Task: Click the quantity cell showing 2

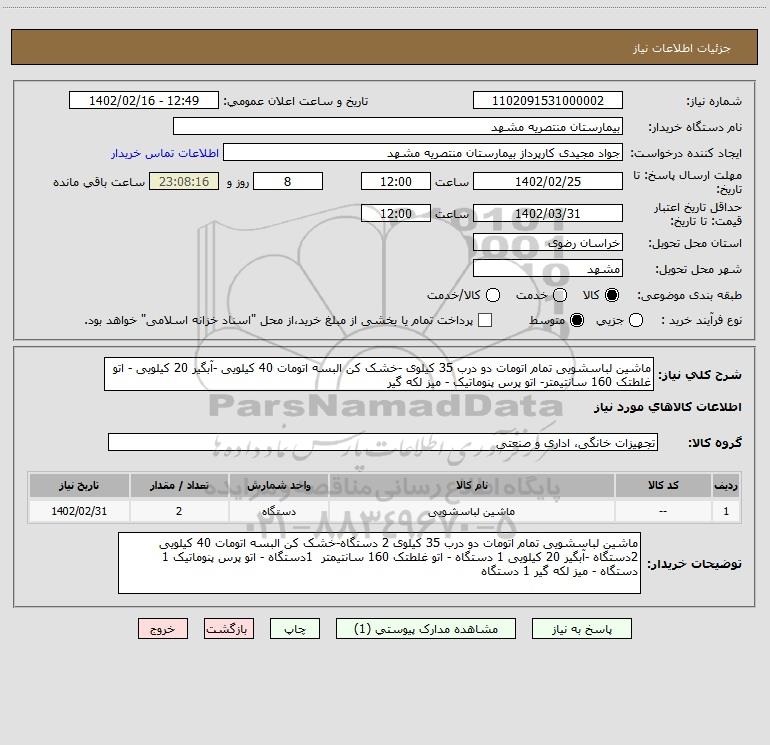Action: pos(179,511)
